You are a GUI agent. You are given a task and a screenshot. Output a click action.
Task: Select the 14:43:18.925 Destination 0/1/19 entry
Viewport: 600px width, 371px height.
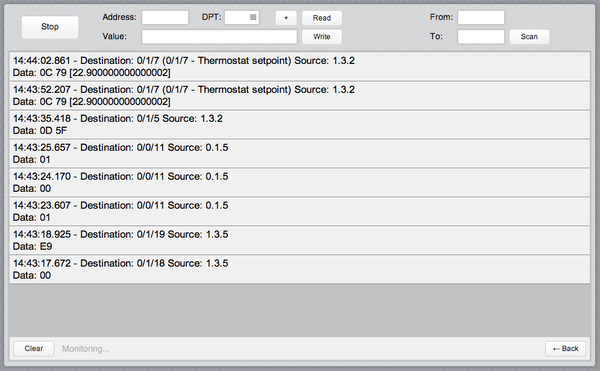(x=300, y=240)
